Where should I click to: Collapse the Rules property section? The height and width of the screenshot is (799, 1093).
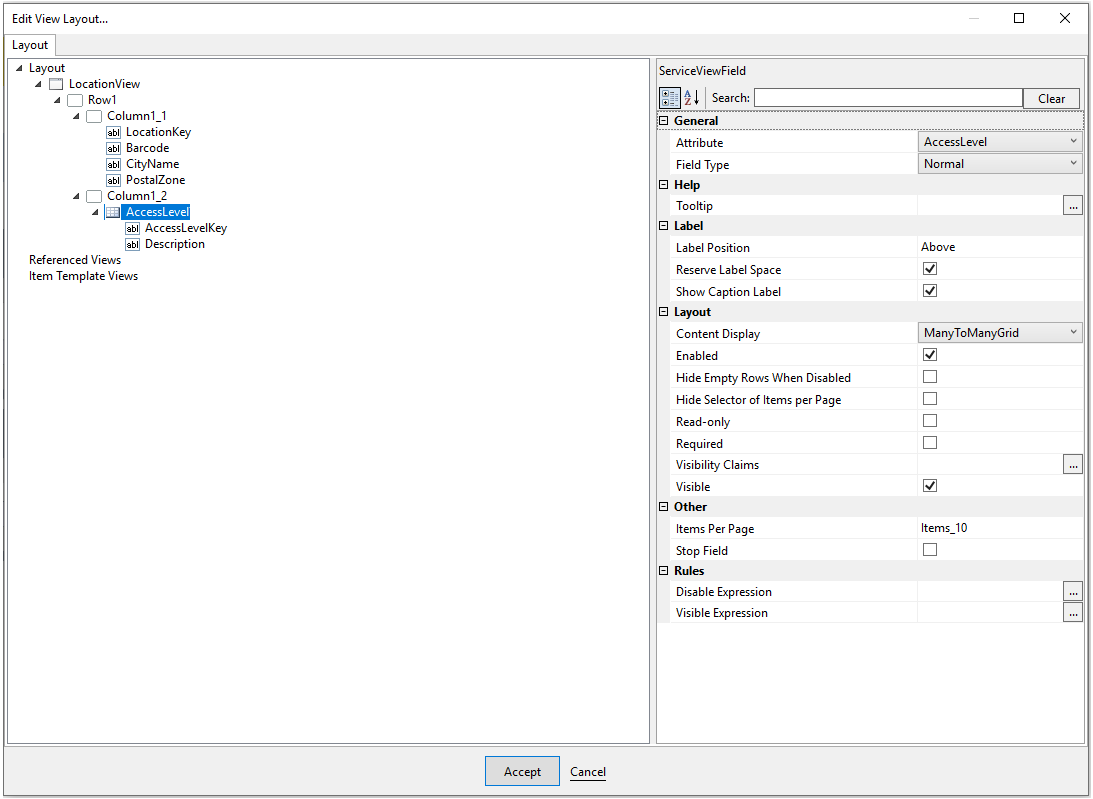coord(664,570)
